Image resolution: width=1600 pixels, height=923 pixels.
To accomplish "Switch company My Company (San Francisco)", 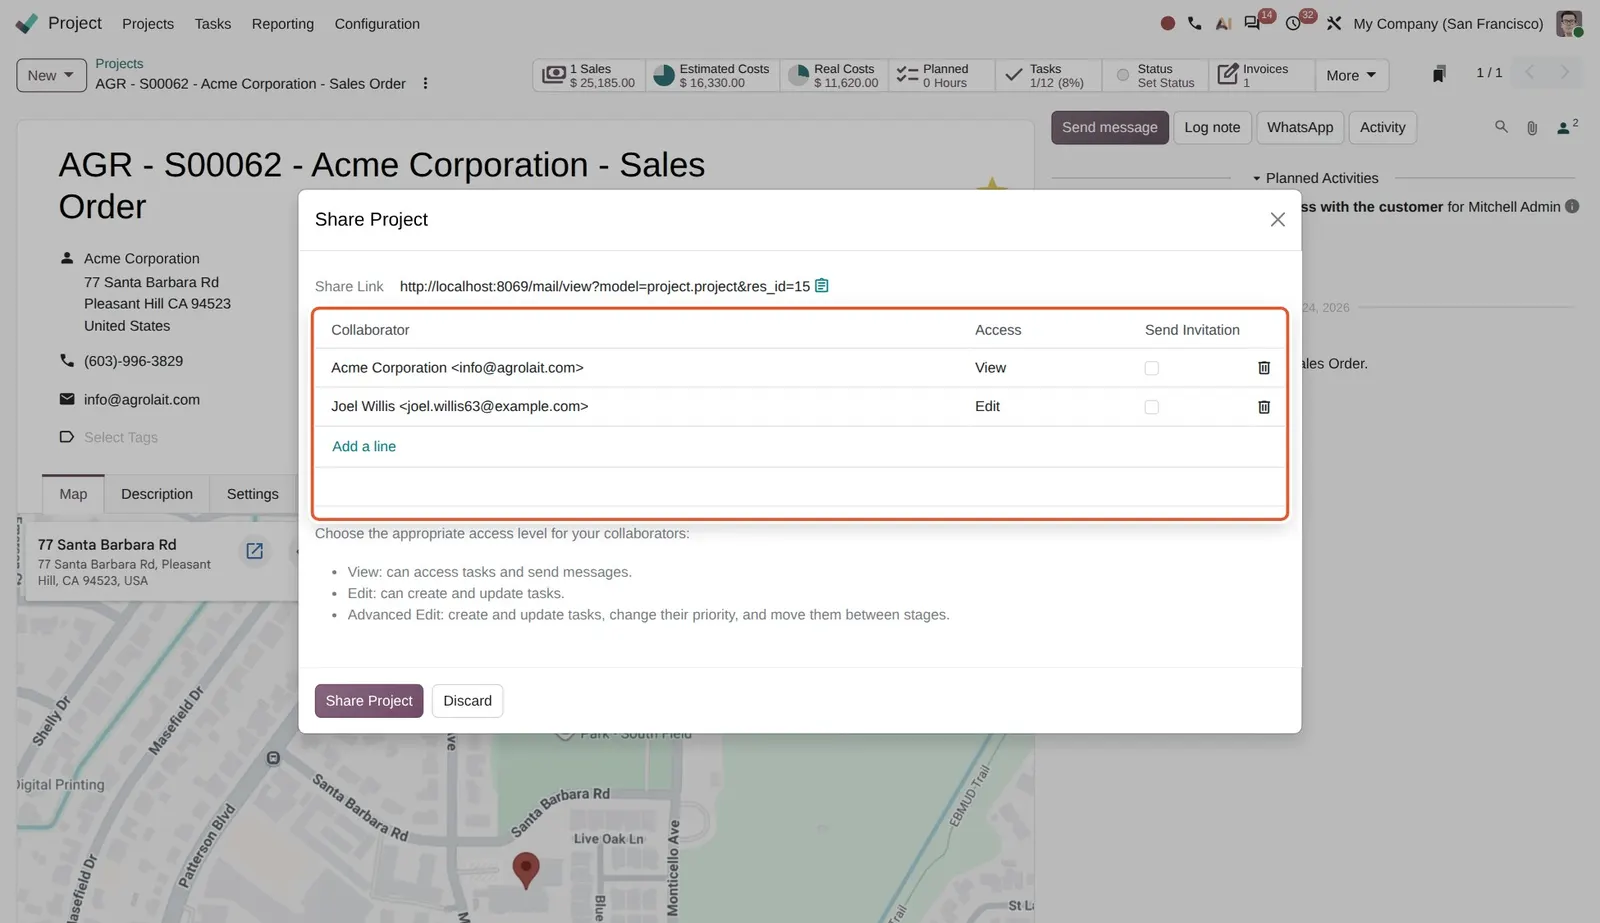I will click(1448, 23).
